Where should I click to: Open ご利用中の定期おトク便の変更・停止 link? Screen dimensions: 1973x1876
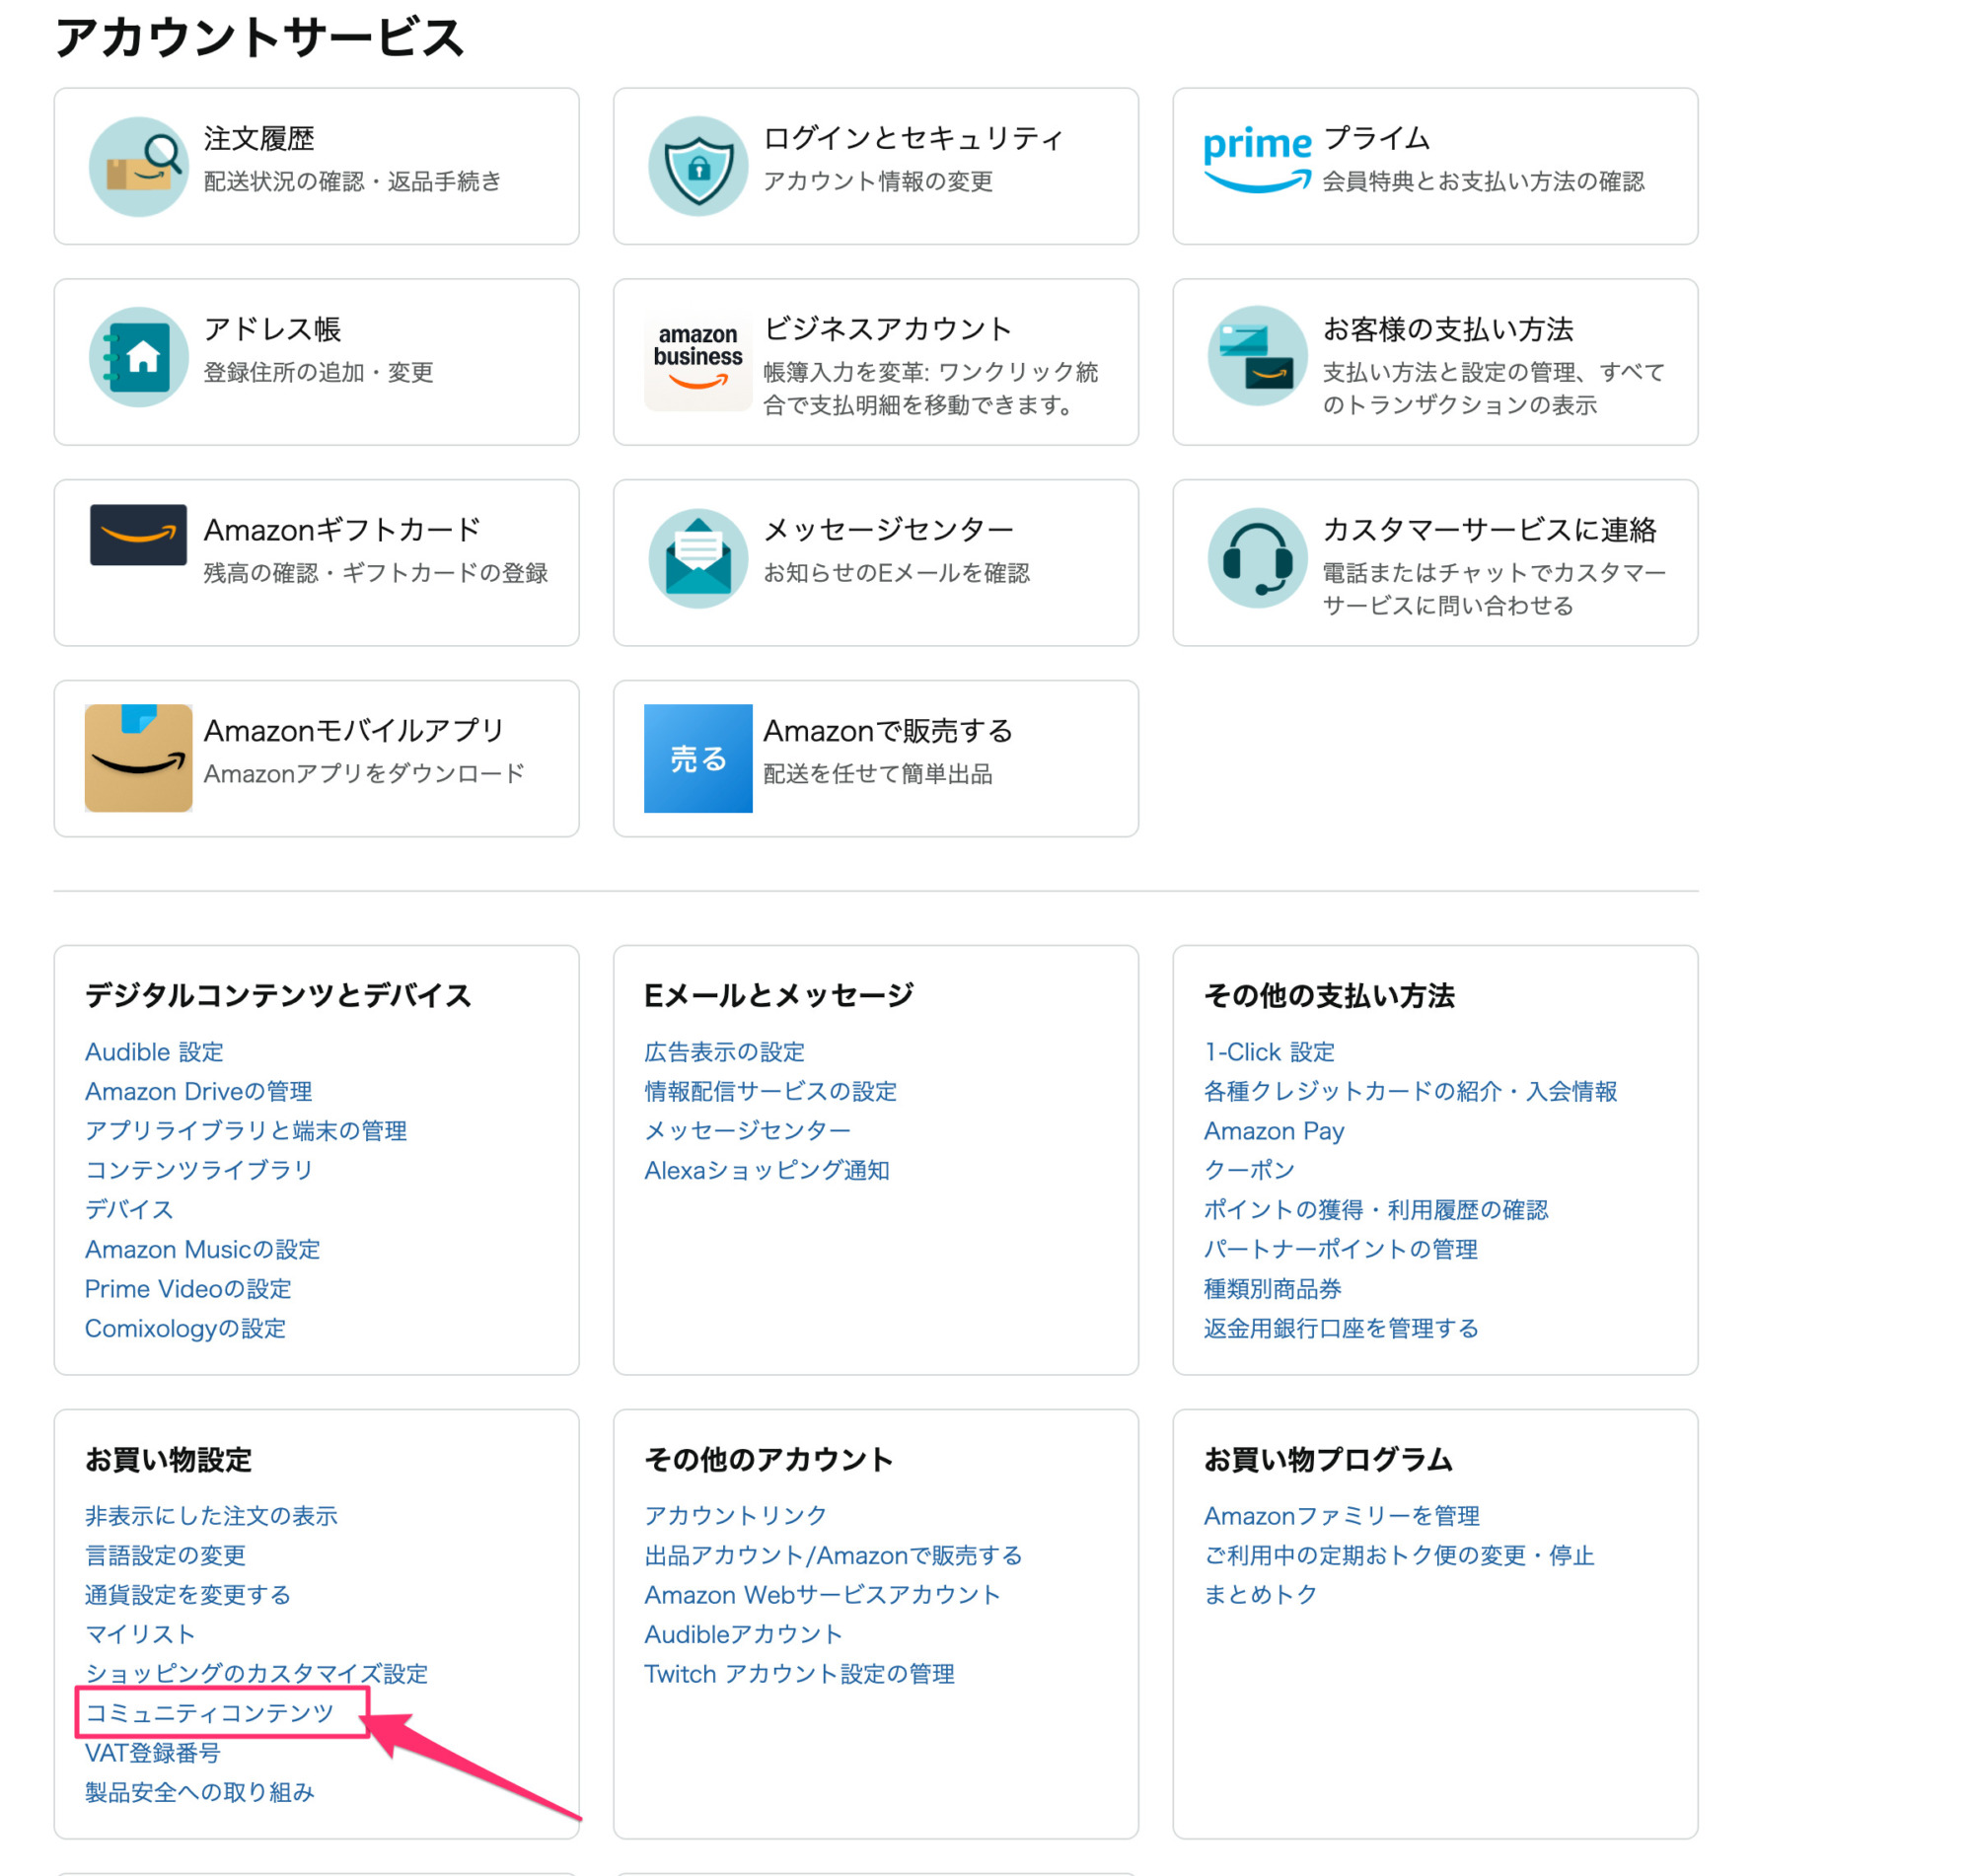[x=1399, y=1556]
